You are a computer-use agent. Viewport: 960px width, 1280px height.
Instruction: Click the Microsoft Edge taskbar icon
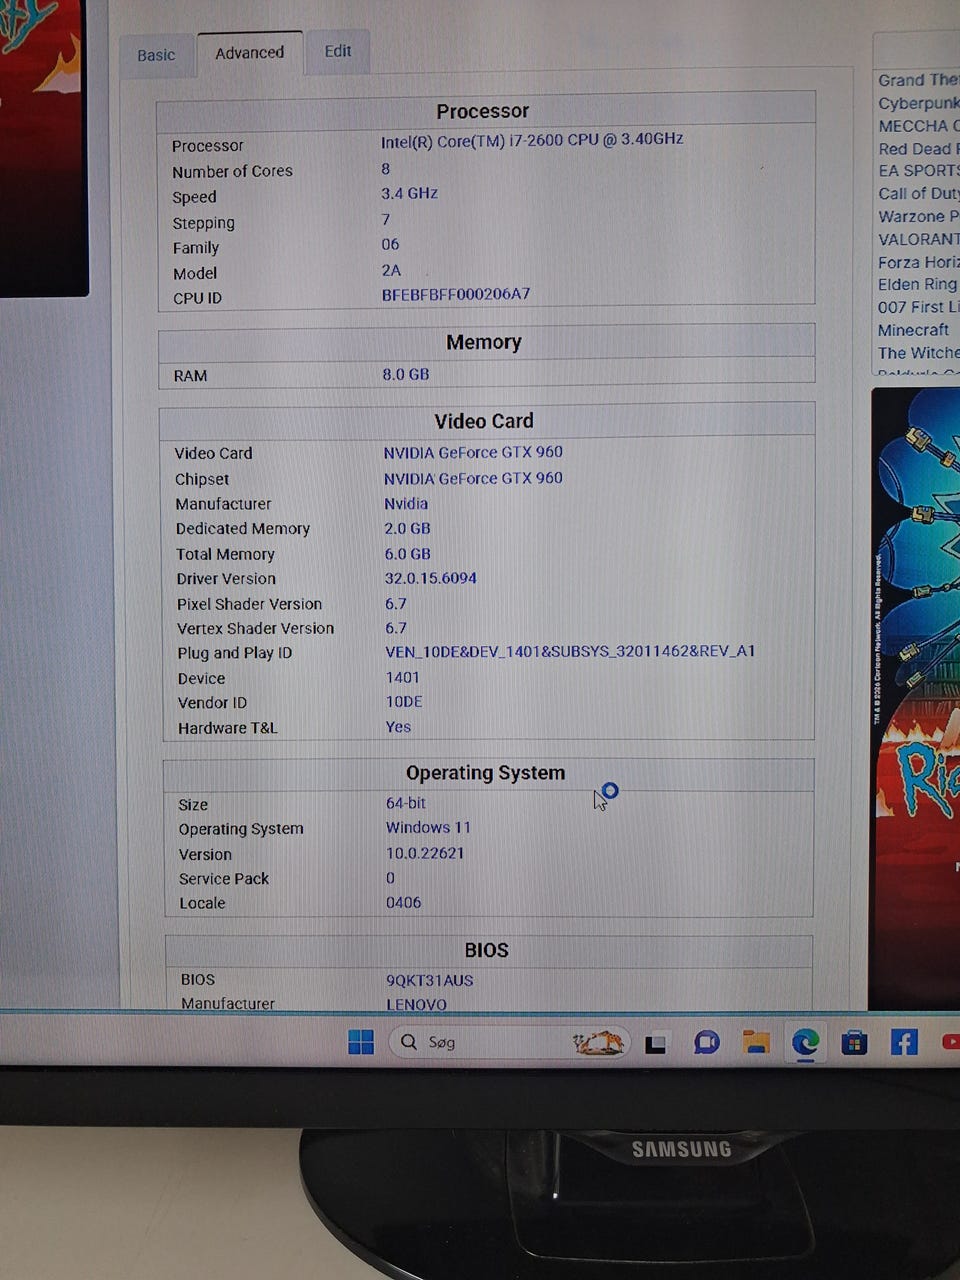[805, 1043]
